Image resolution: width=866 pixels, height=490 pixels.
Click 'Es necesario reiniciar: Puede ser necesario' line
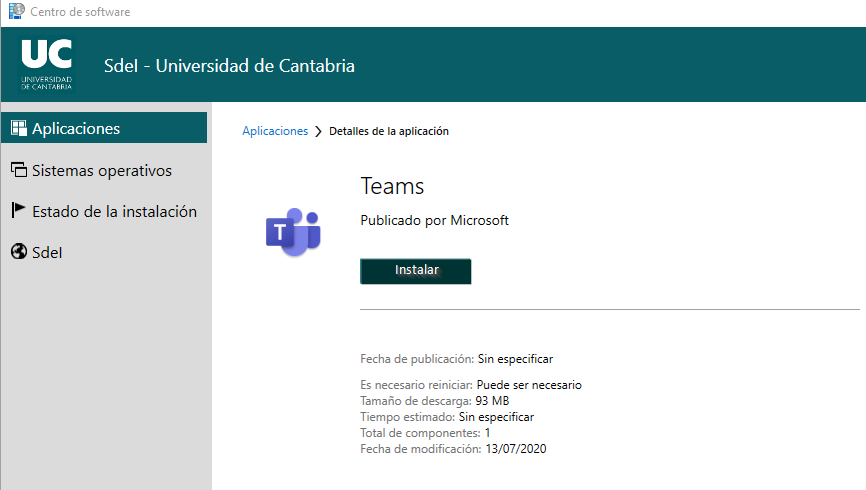click(471, 385)
